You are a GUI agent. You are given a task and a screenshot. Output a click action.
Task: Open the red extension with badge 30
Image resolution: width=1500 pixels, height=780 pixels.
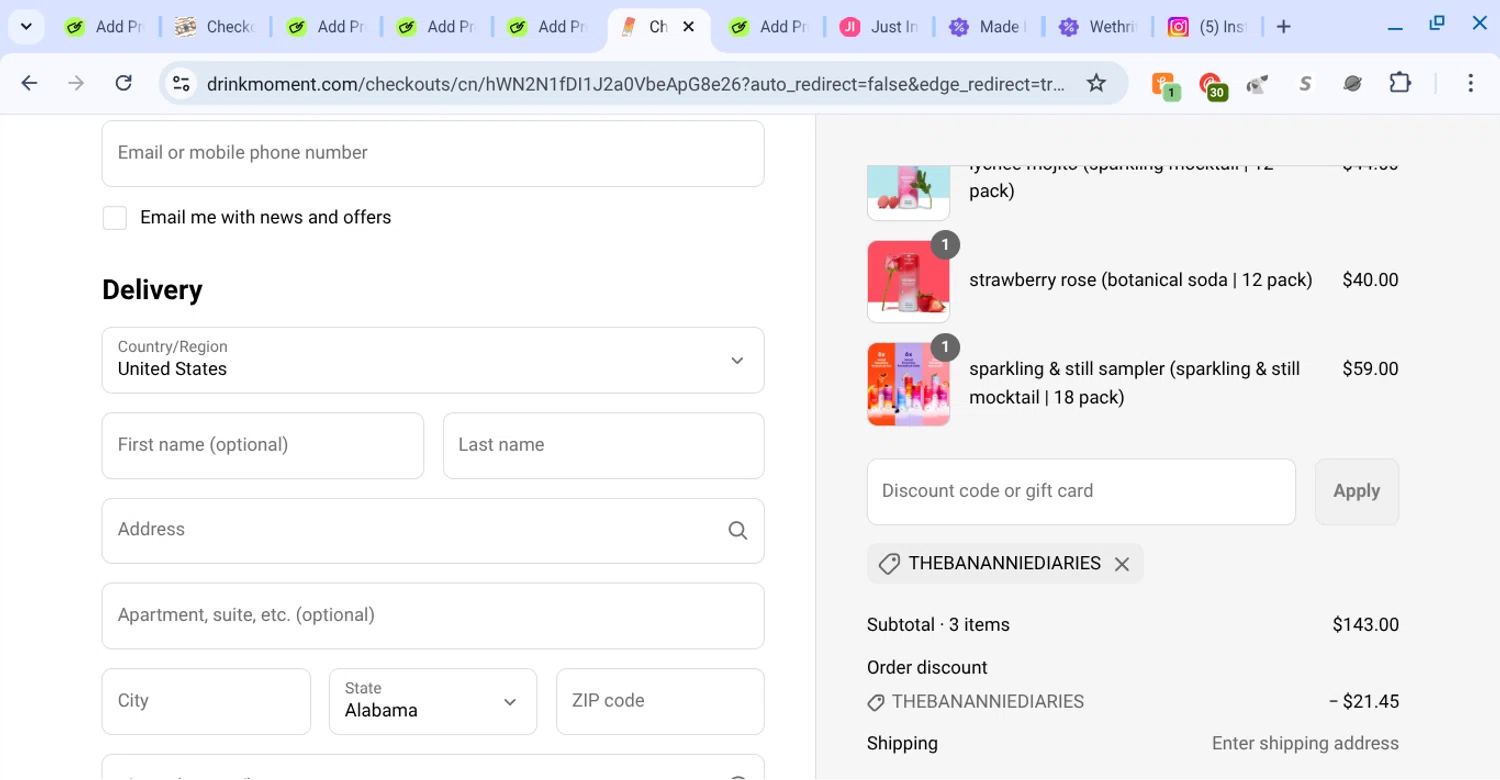[1212, 85]
